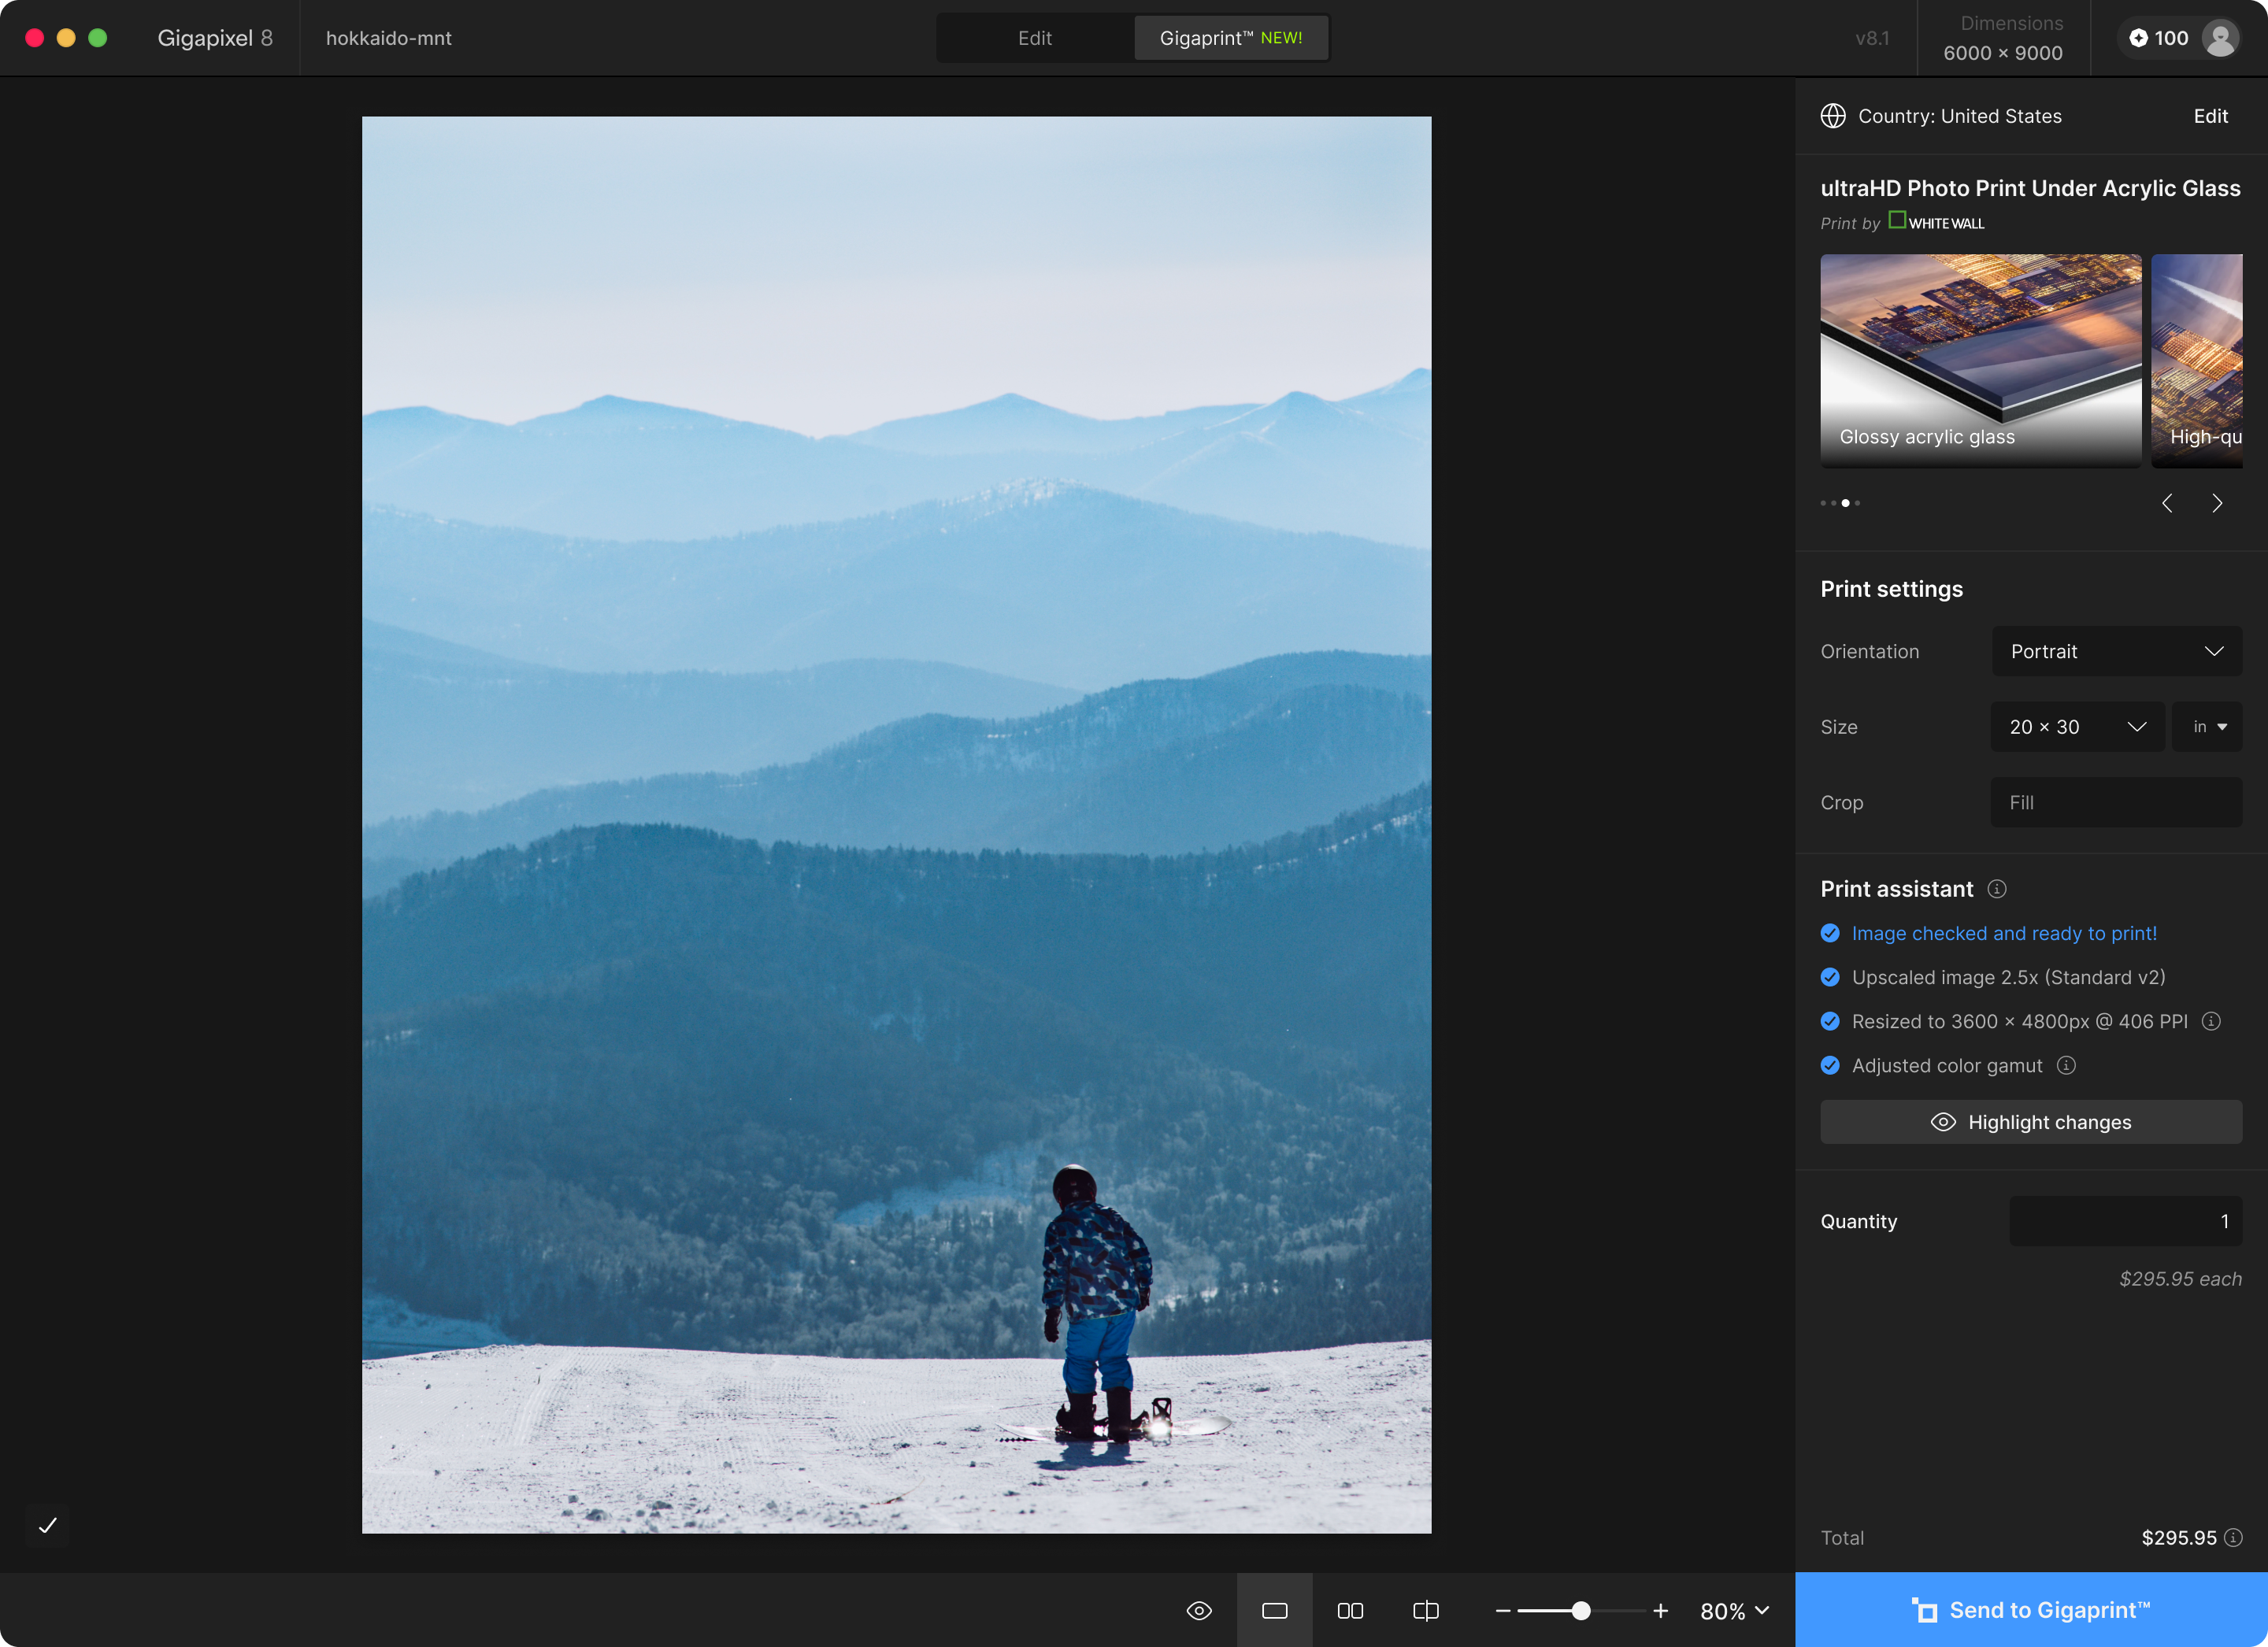The image size is (2268, 1647).
Task: Select the High-quality product thumbnail at right
Action: (2197, 360)
